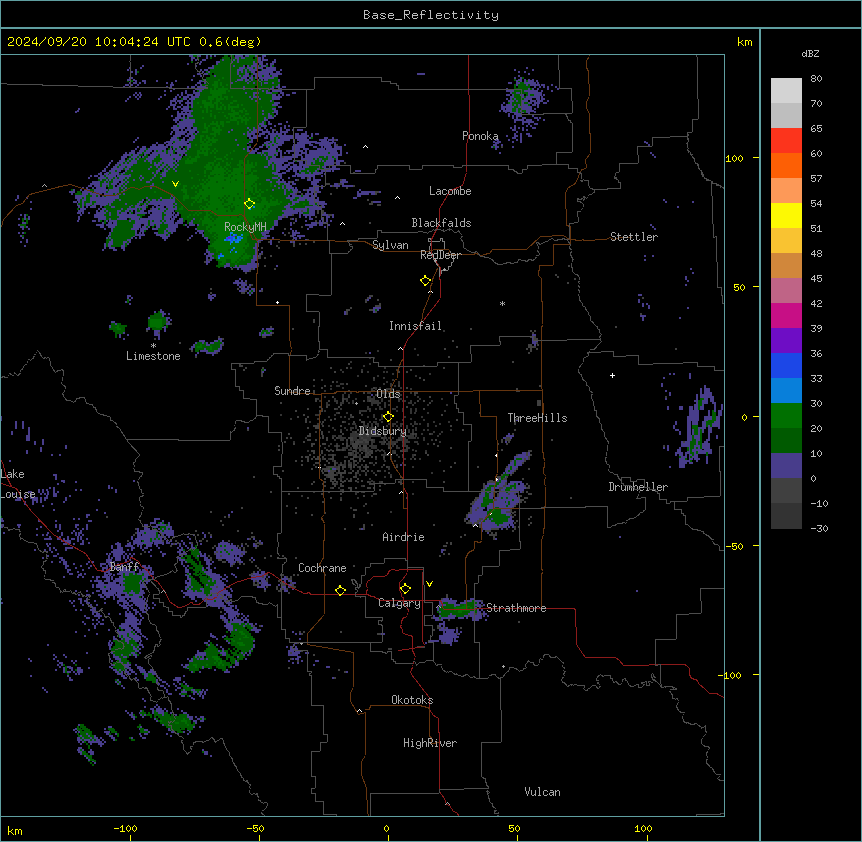This screenshot has width=862, height=842.
Task: Click the Limestone label
Action: coord(153,356)
